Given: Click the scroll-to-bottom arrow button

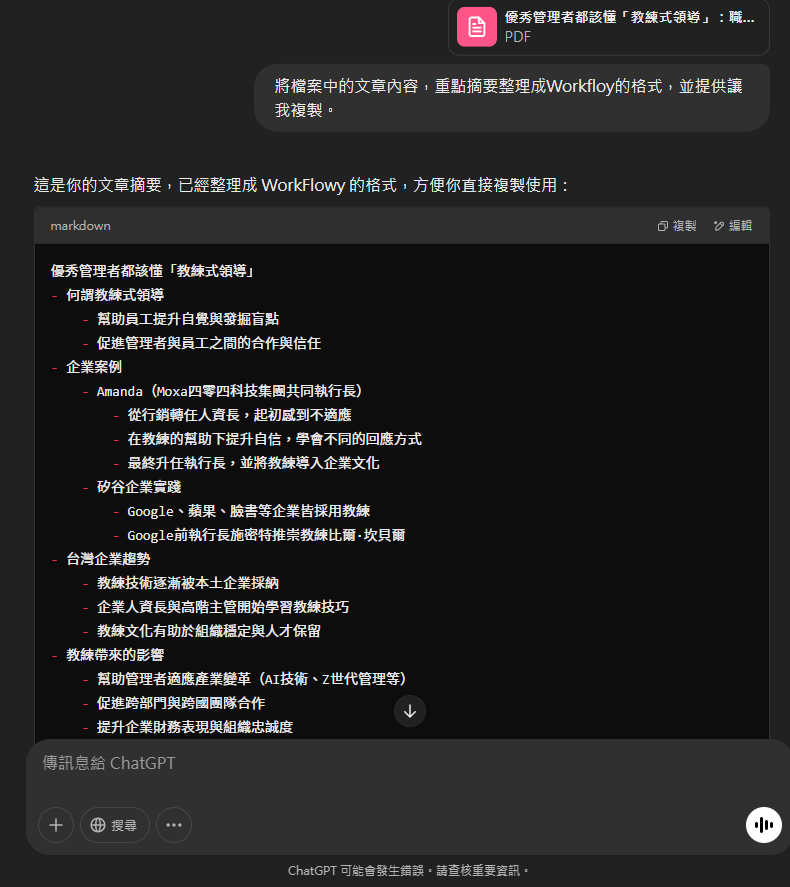Looking at the screenshot, I should pyautogui.click(x=410, y=711).
